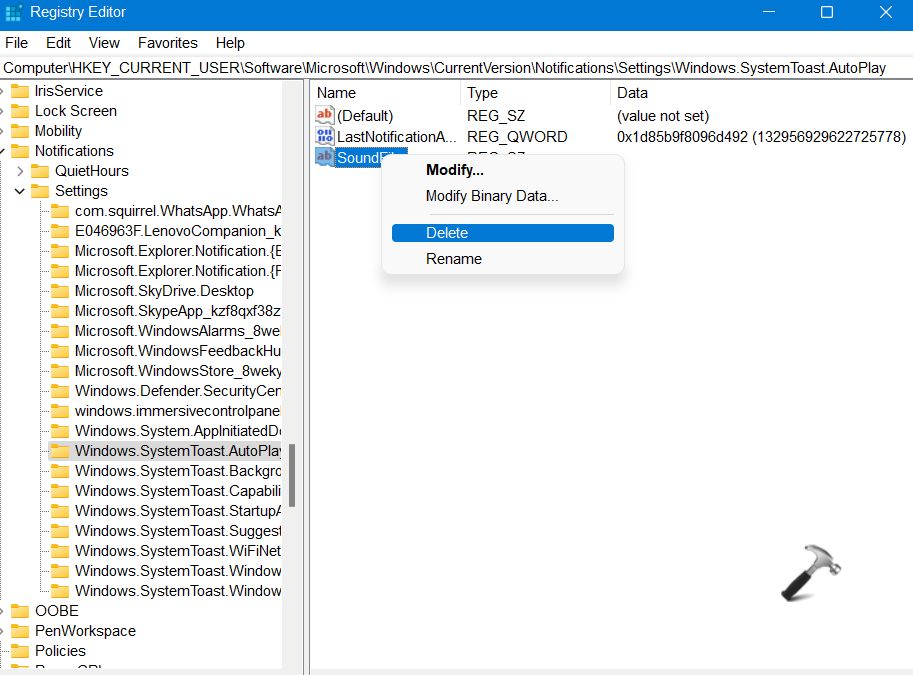913x675 pixels.
Task: Open the Edit menu
Action: [58, 43]
